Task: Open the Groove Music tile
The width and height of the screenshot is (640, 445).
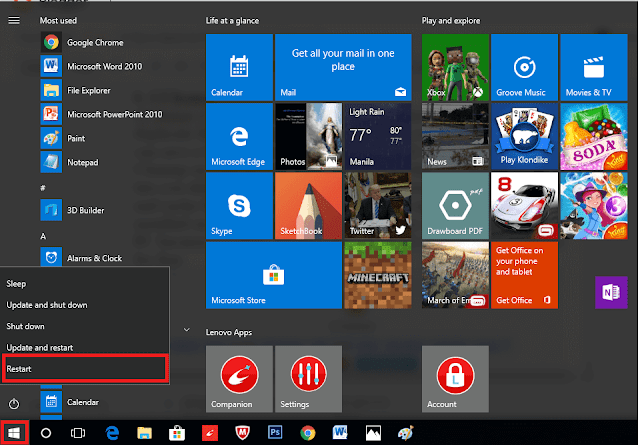Action: tap(524, 67)
